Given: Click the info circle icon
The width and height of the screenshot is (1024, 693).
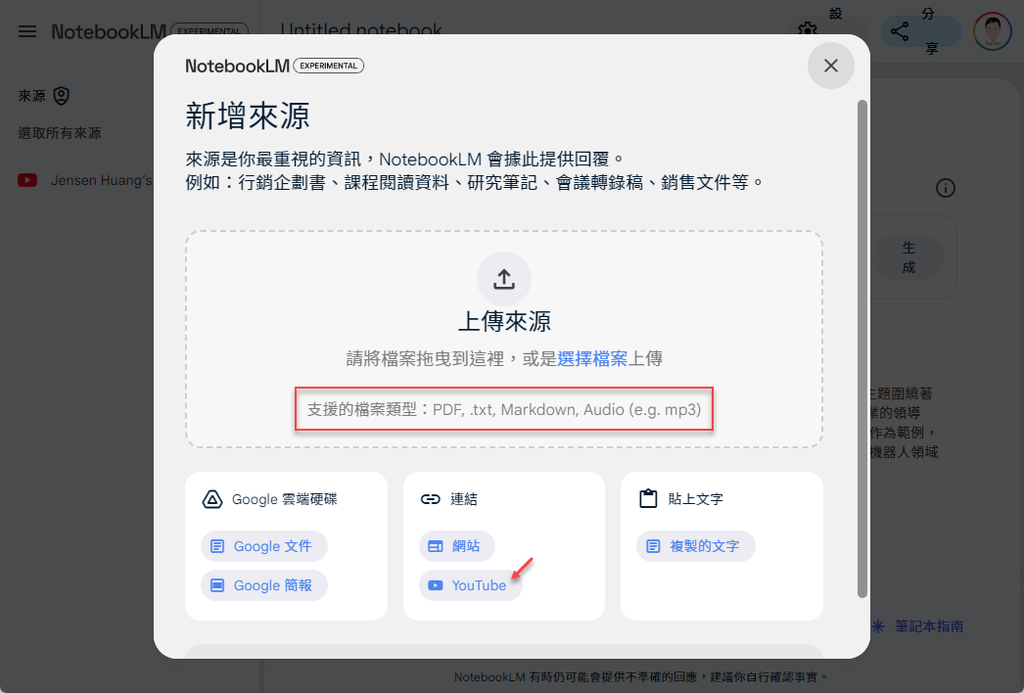Looking at the screenshot, I should pyautogui.click(x=946, y=188).
